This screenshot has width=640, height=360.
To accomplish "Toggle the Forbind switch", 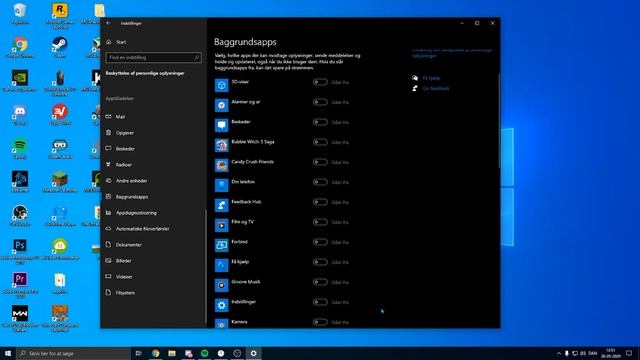I will (320, 242).
